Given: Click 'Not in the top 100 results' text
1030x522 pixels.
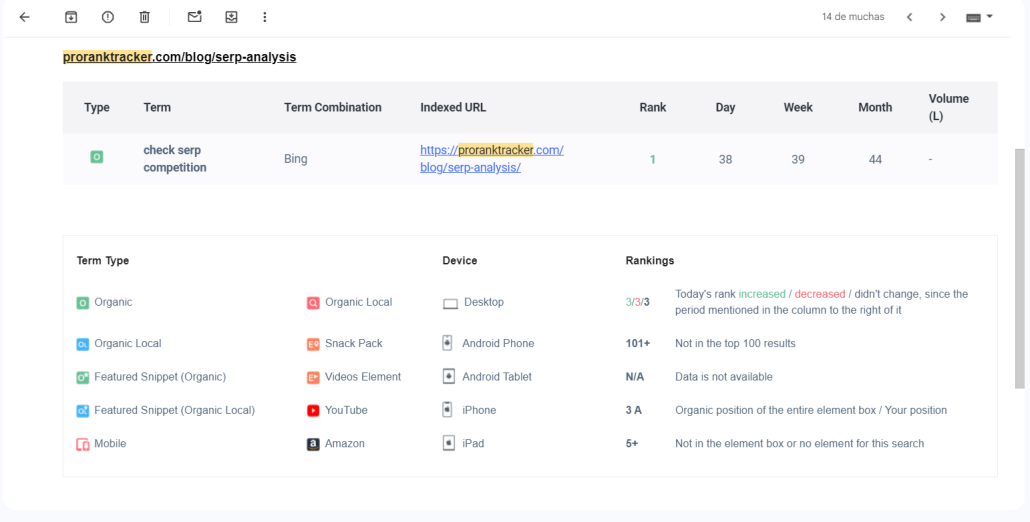Looking at the screenshot, I should [735, 343].
